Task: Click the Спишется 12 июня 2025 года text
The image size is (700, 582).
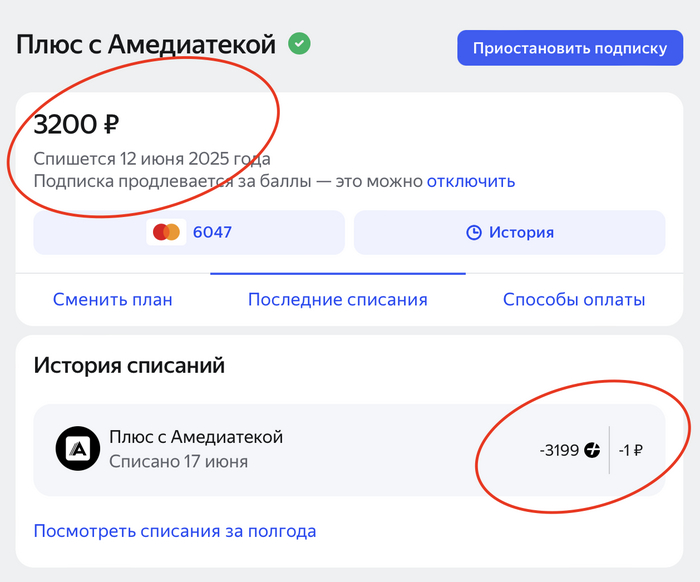Action: pos(152,159)
